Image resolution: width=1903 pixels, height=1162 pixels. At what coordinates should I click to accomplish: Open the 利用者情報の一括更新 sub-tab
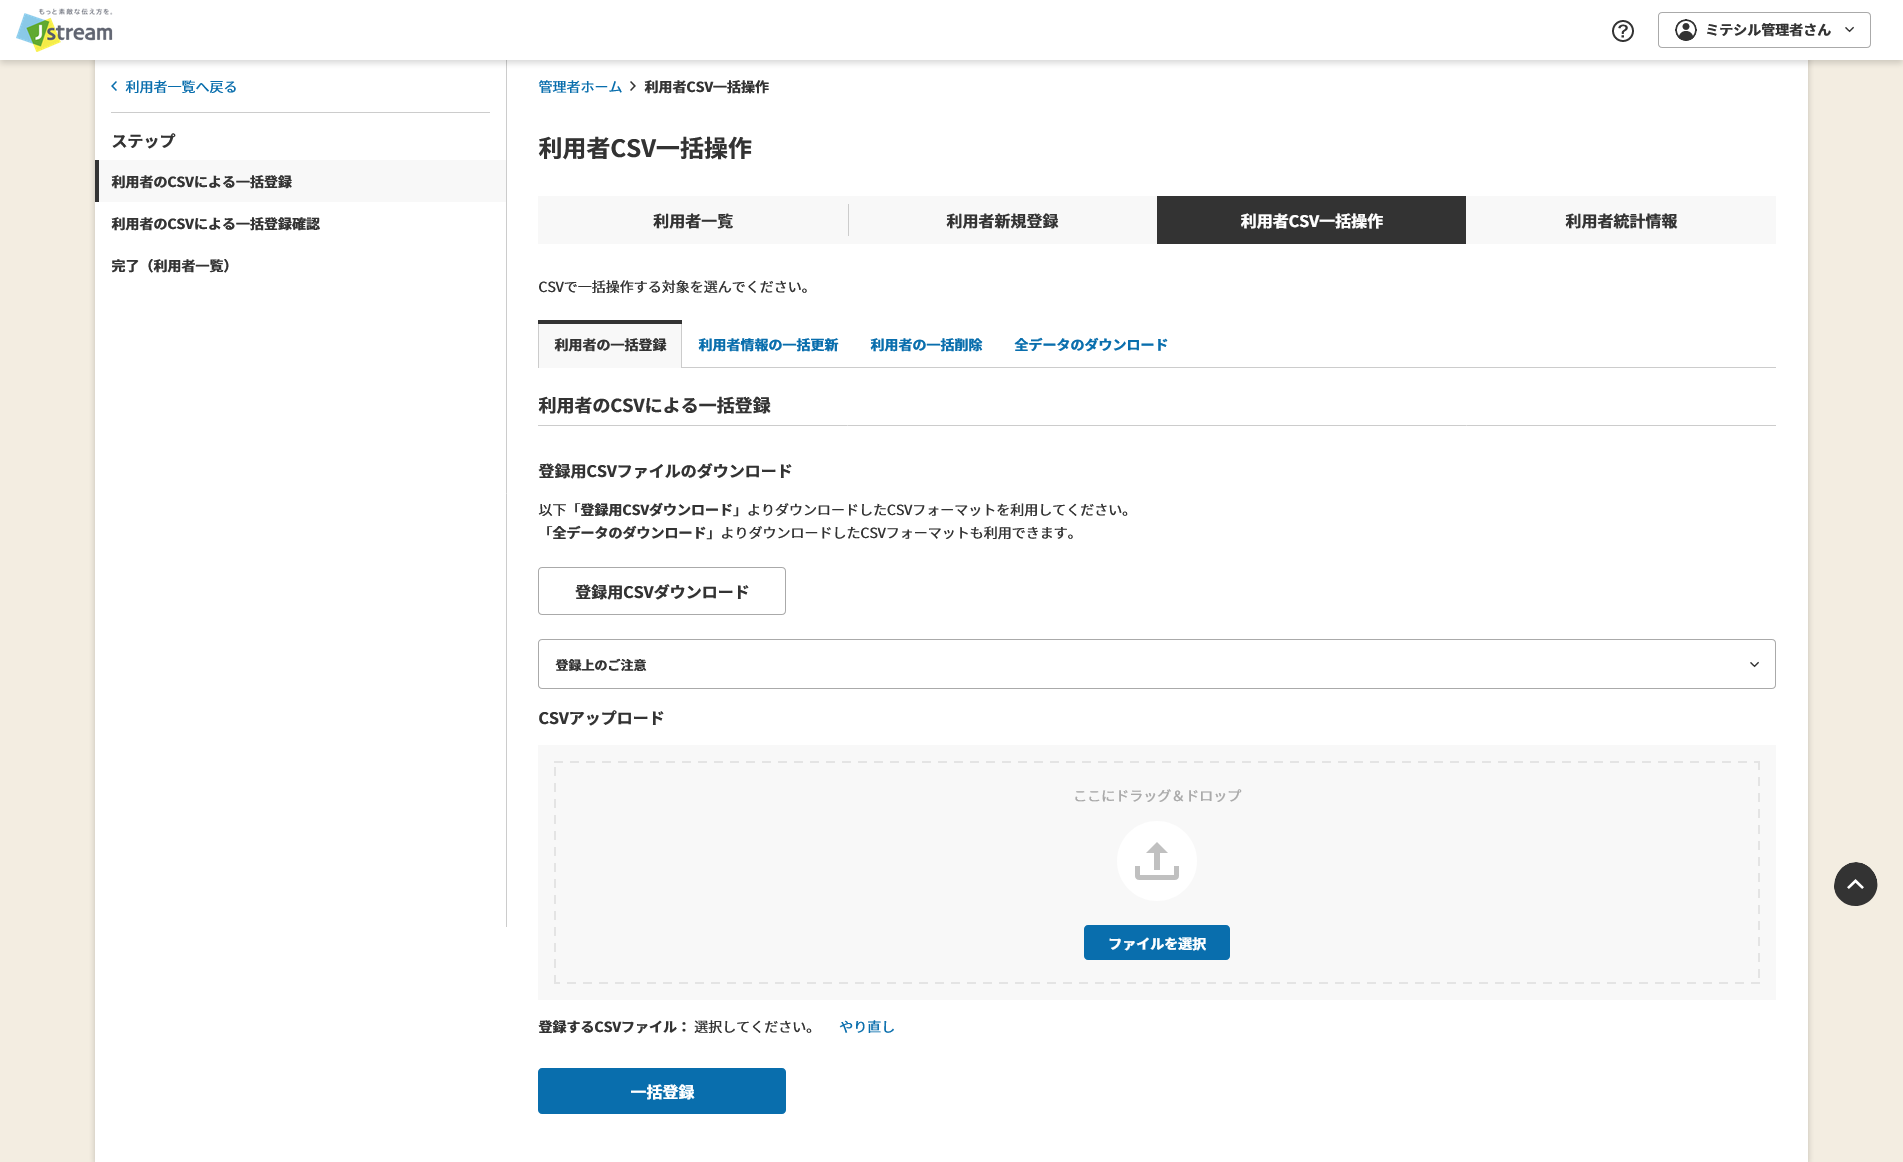(x=768, y=345)
